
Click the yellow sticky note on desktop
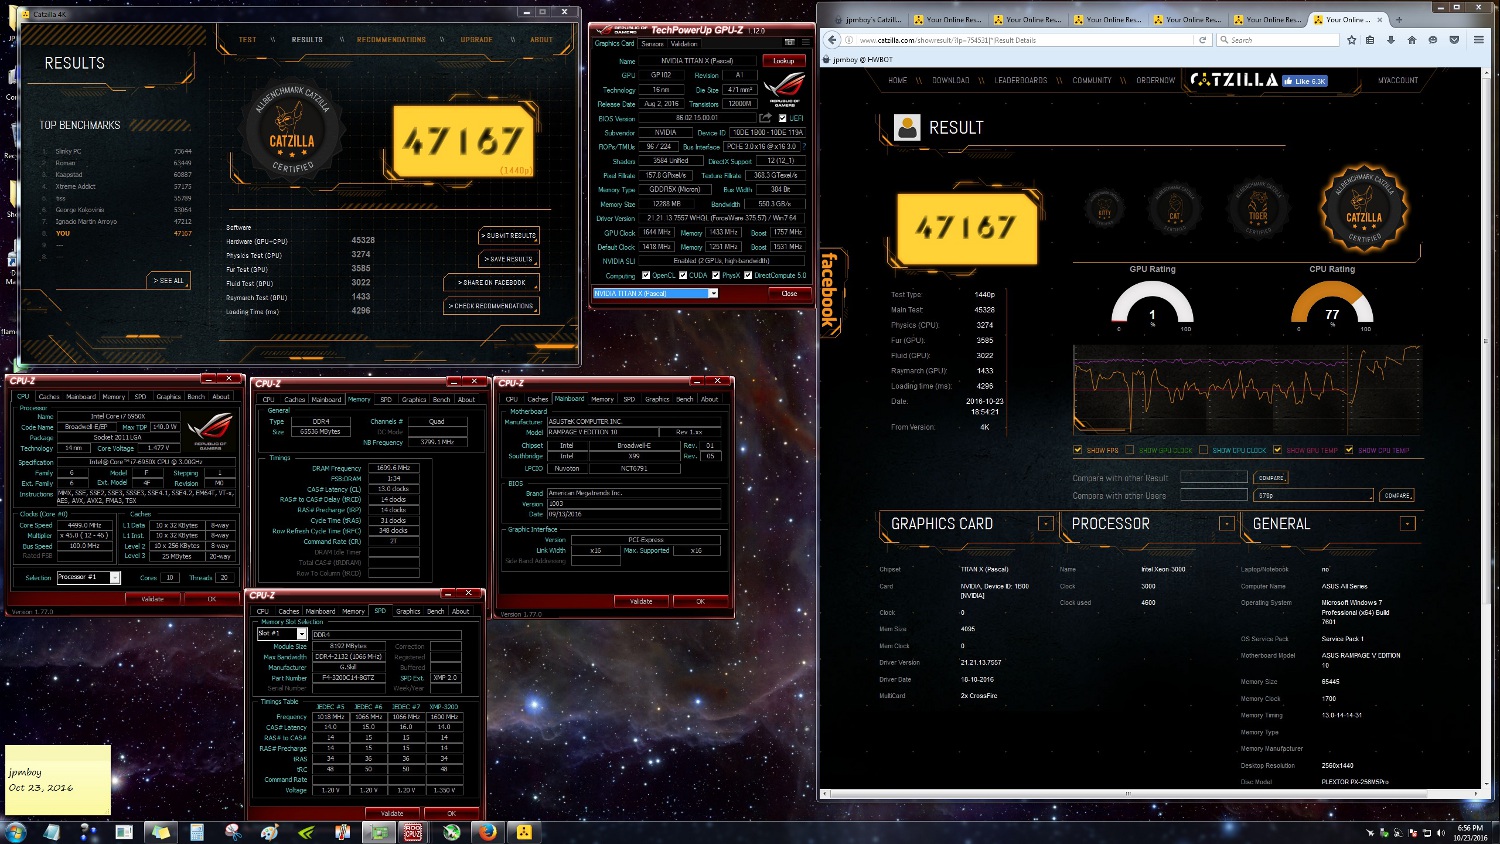[x=58, y=780]
